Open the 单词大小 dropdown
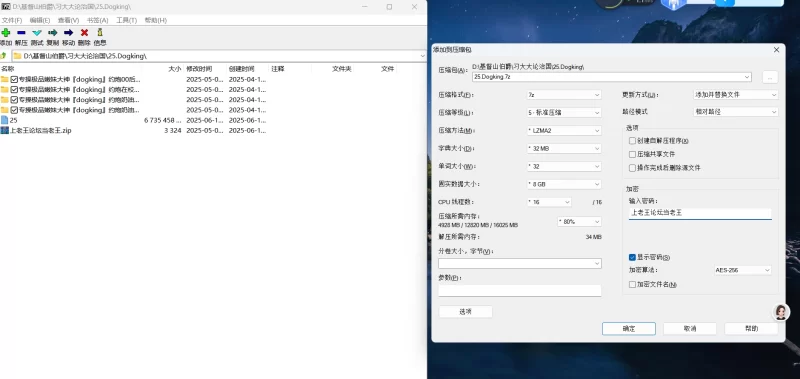The image size is (800, 379). (564, 166)
